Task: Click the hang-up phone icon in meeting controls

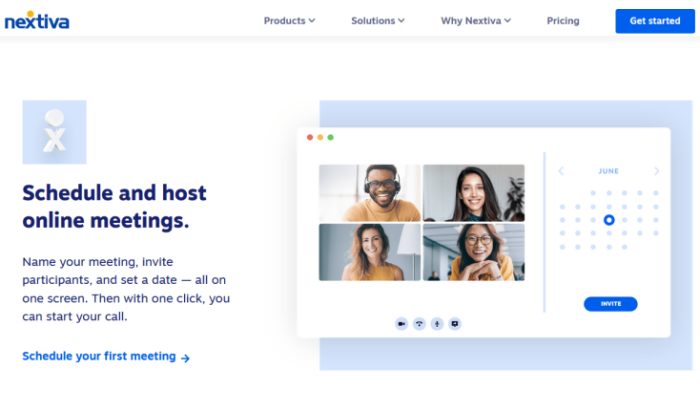Action: (x=419, y=324)
